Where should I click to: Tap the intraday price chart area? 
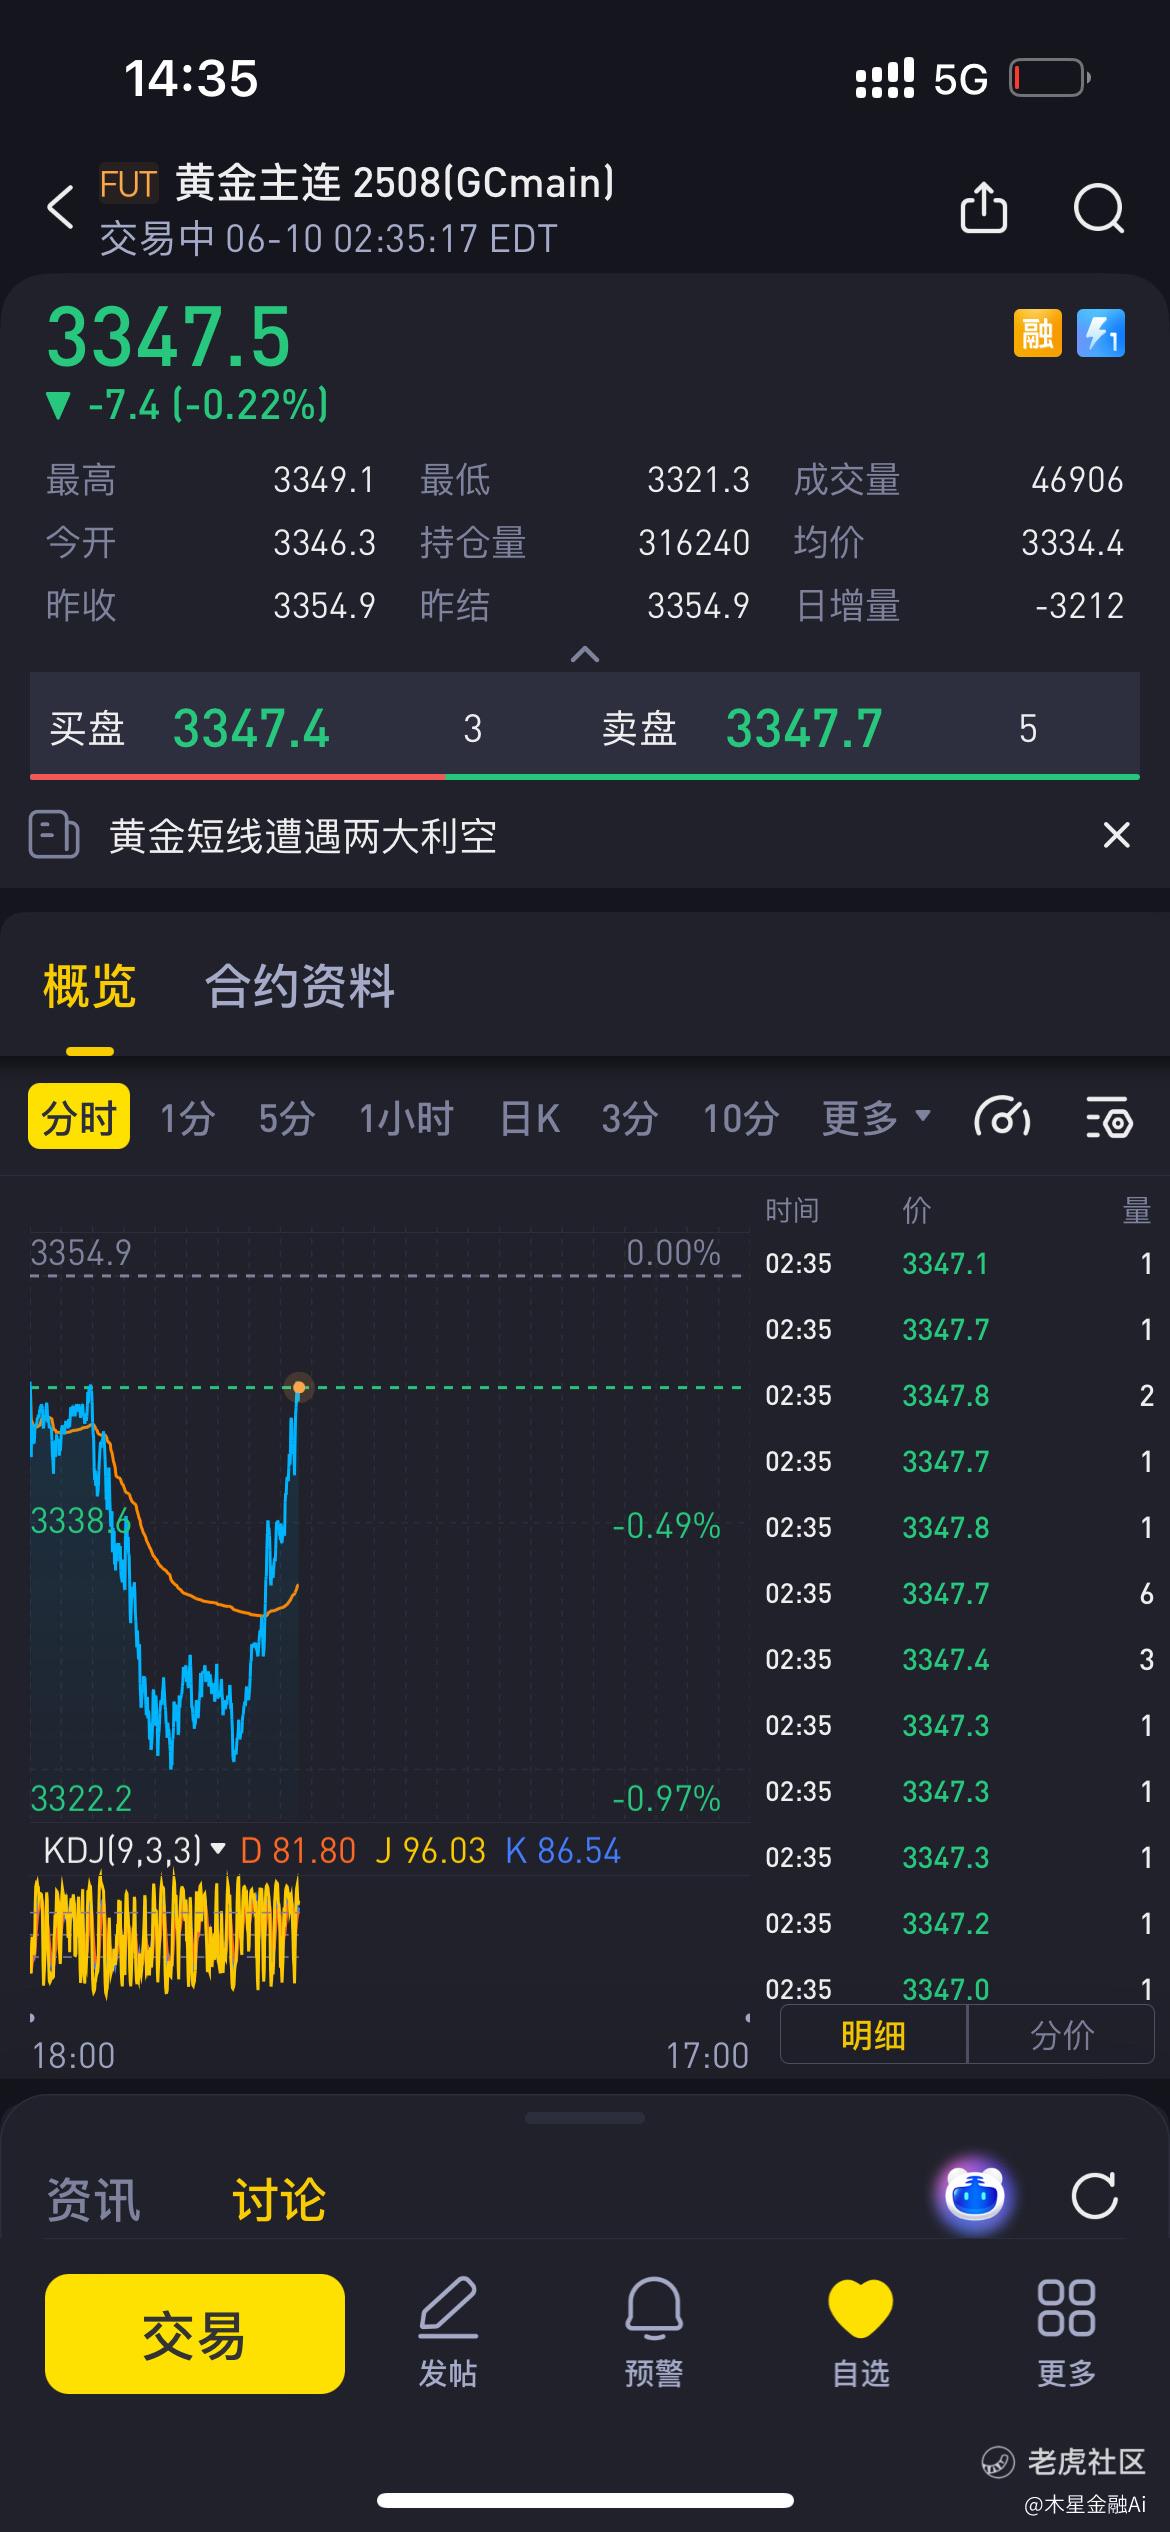[390, 1525]
